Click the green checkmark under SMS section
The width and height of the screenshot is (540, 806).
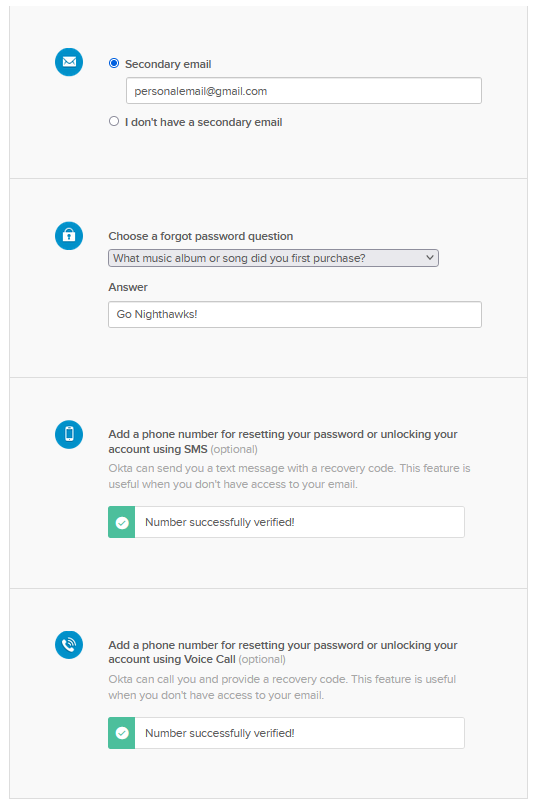coord(122,522)
